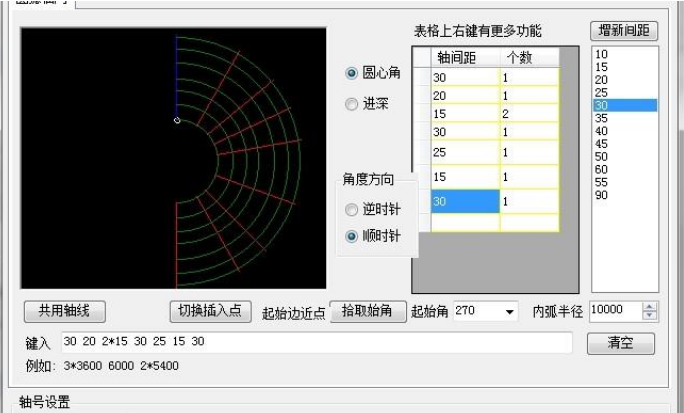
Task: Click the row header of the 25 row
Action: [422, 153]
